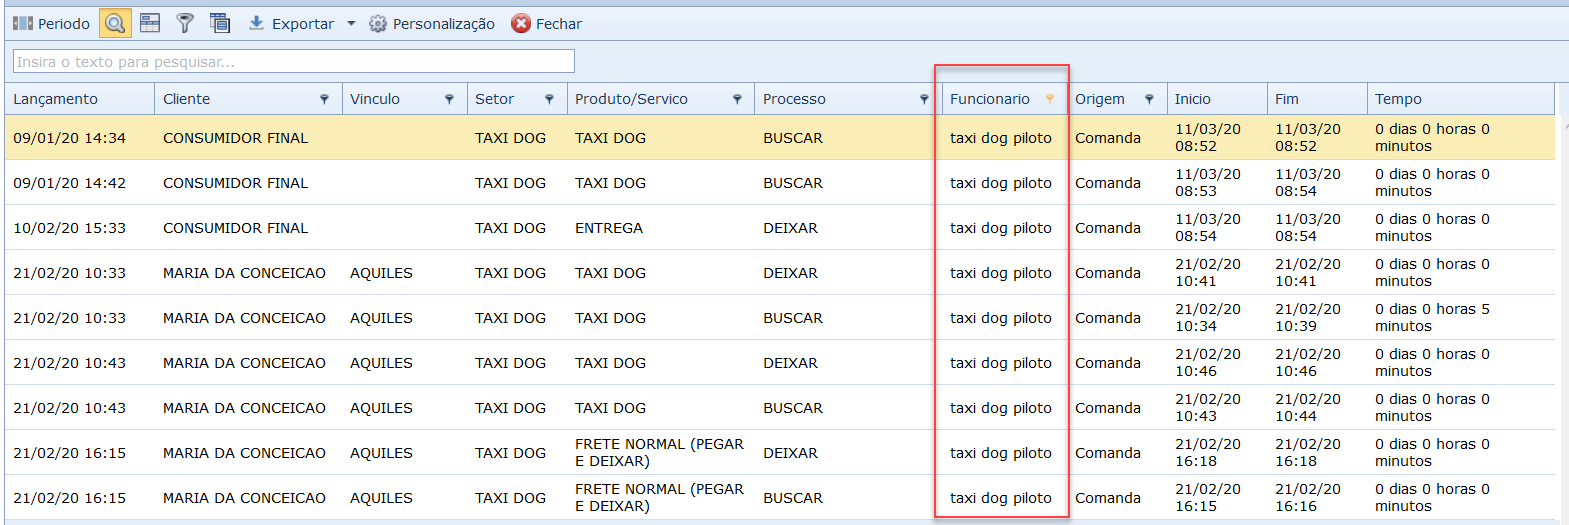1569x525 pixels.
Task: Click the group panel table icon
Action: pos(150,23)
